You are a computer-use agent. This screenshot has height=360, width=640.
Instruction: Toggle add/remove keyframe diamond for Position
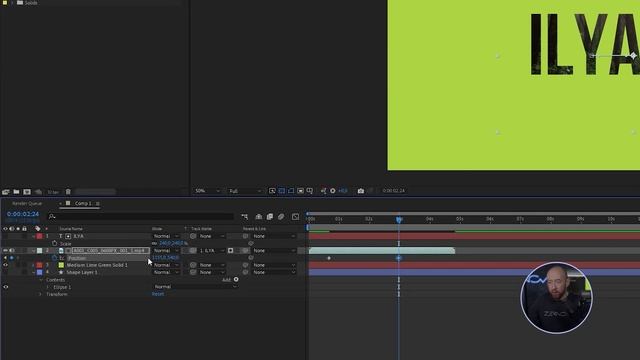[11, 258]
